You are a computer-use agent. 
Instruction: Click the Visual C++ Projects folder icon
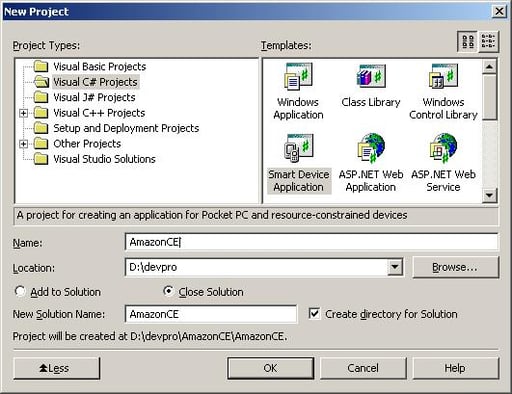(x=41, y=113)
